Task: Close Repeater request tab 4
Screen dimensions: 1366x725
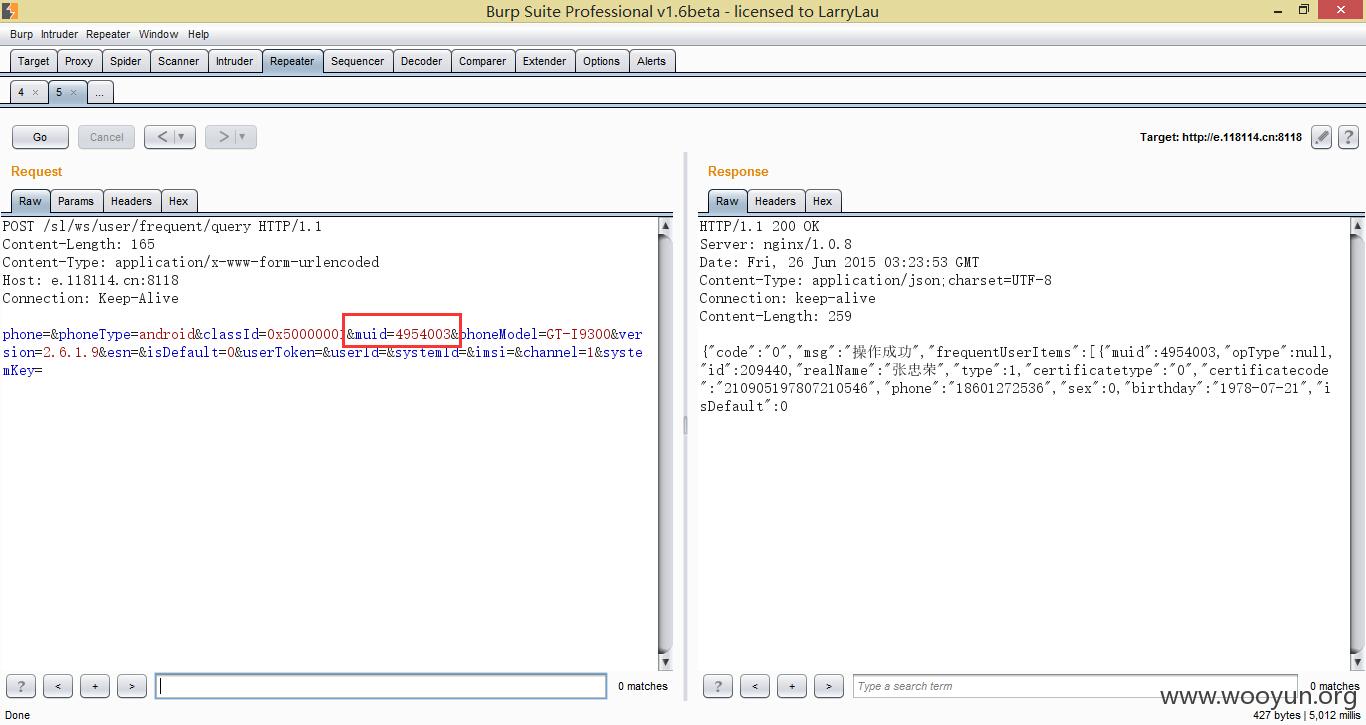Action: [35, 92]
